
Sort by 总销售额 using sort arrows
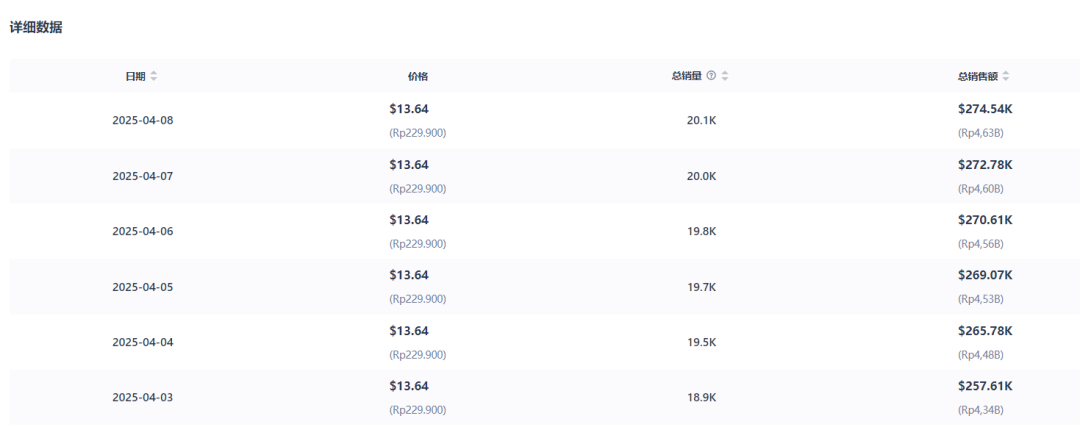1006,76
